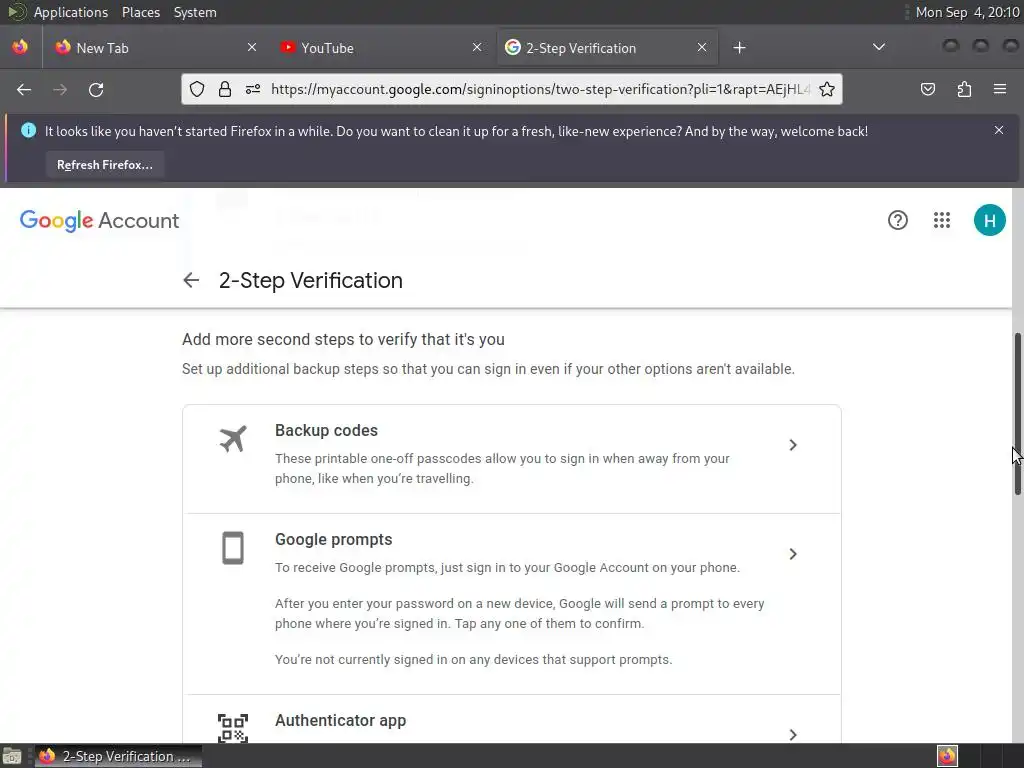Image resolution: width=1024 pixels, height=768 pixels.
Task: Close the New Tab tab
Action: coord(251,47)
